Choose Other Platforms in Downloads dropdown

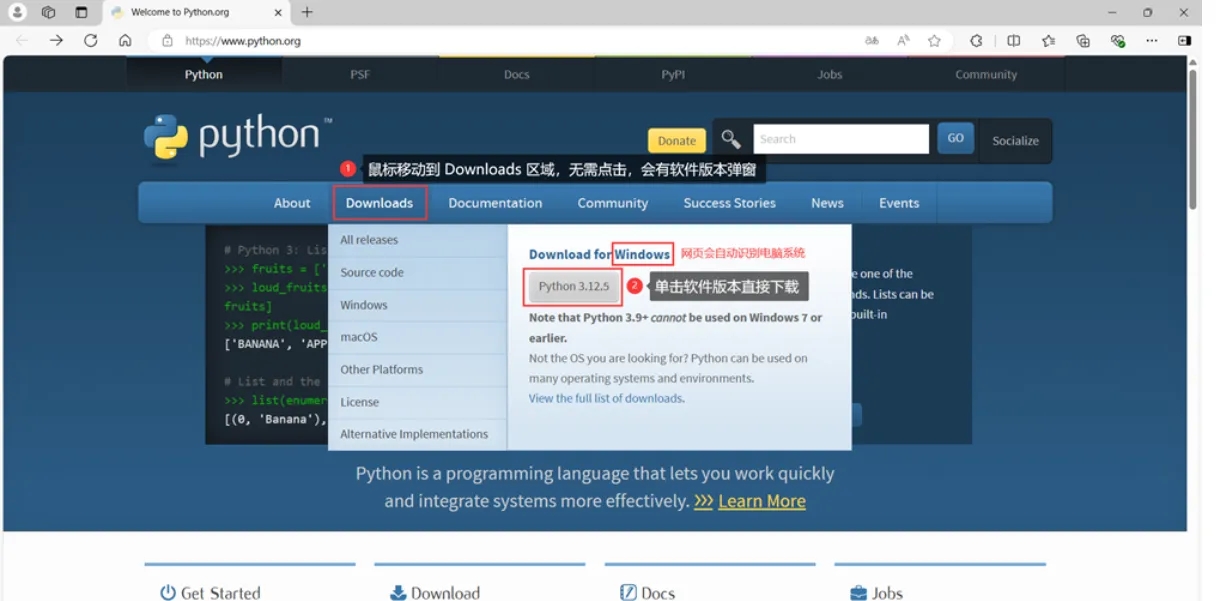click(x=418, y=369)
